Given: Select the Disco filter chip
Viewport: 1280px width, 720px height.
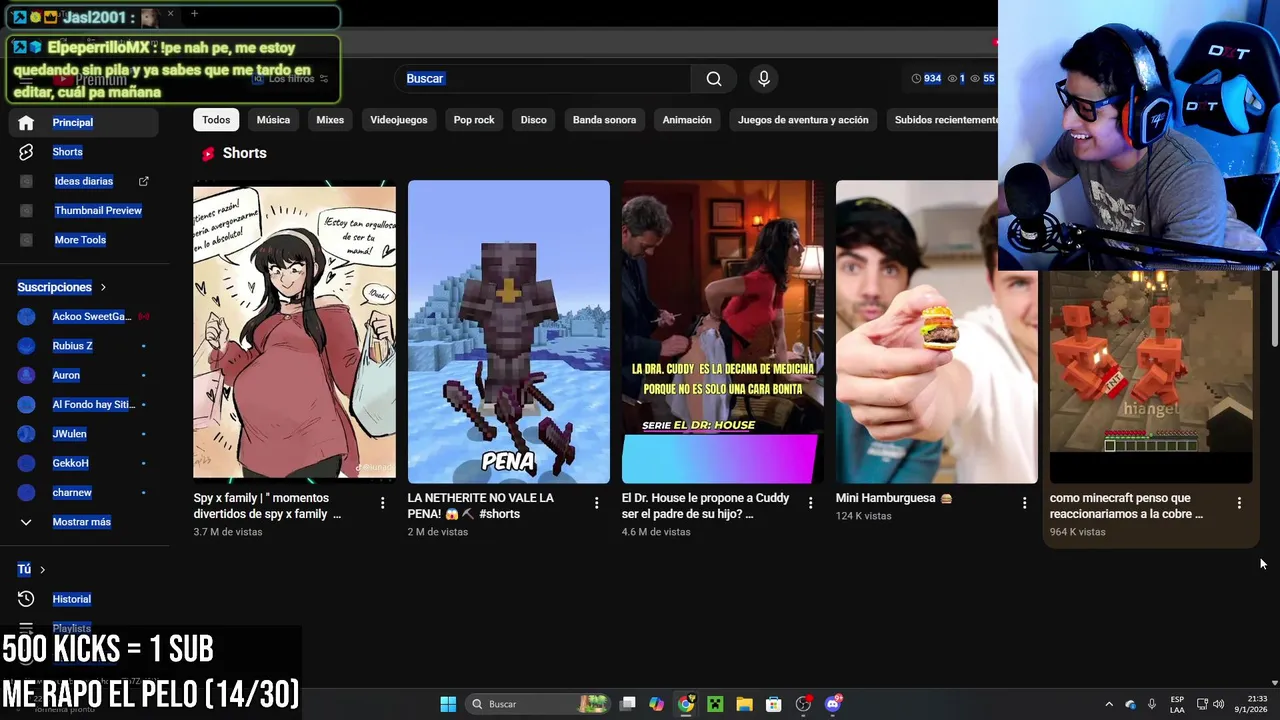Looking at the screenshot, I should [x=534, y=120].
